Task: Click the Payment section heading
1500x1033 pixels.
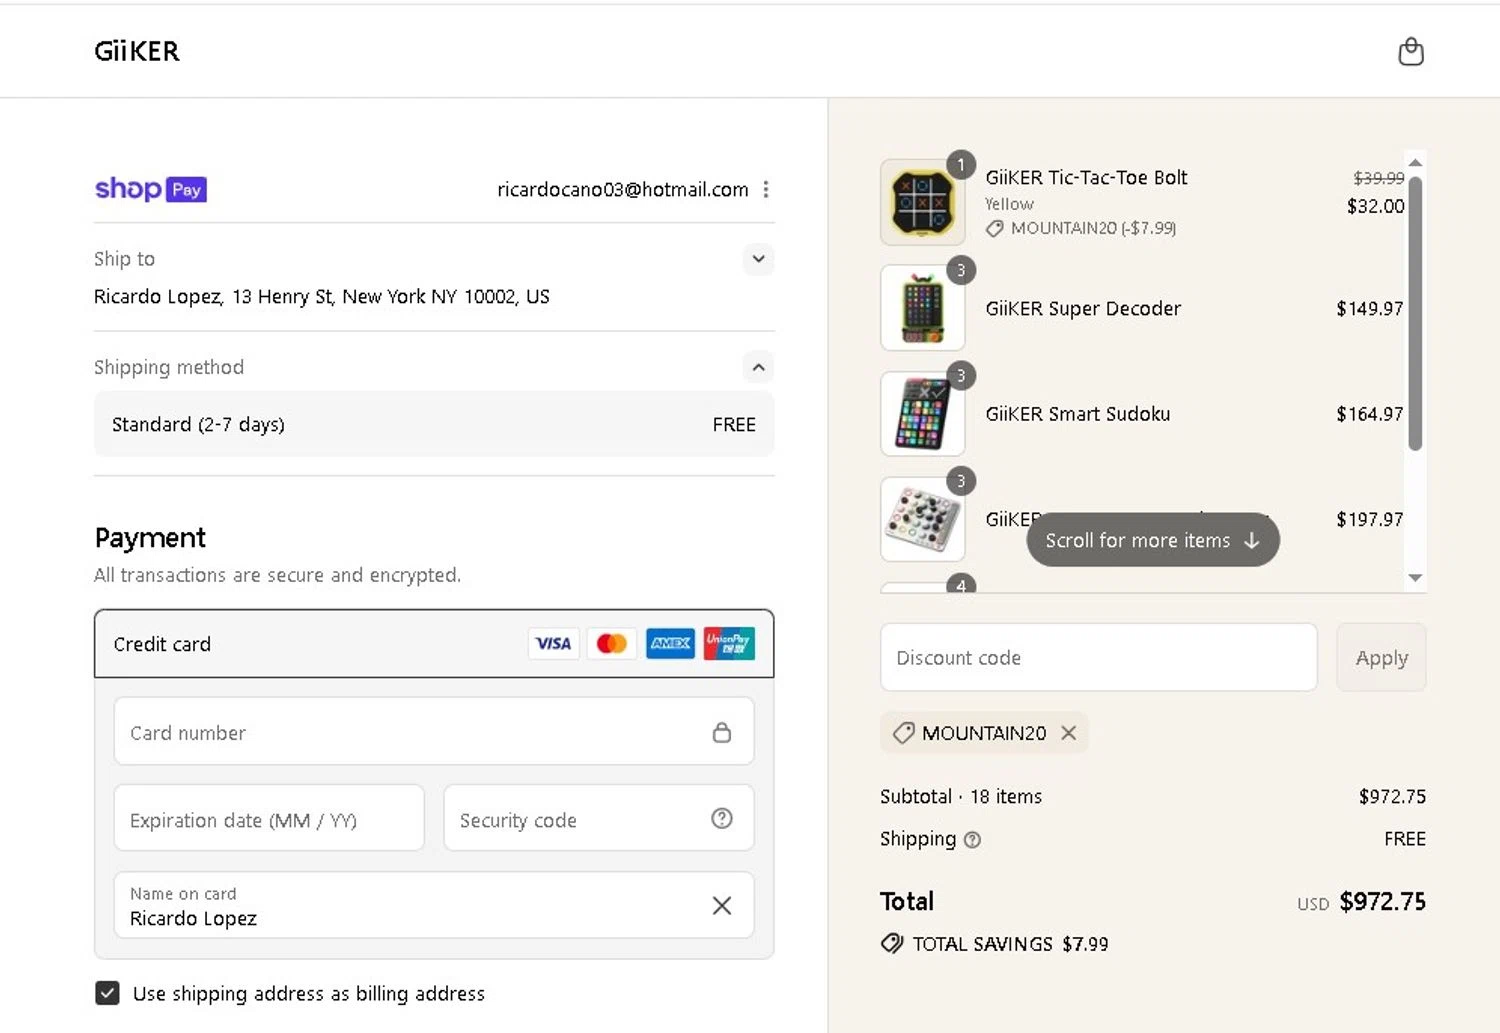Action: [x=150, y=537]
